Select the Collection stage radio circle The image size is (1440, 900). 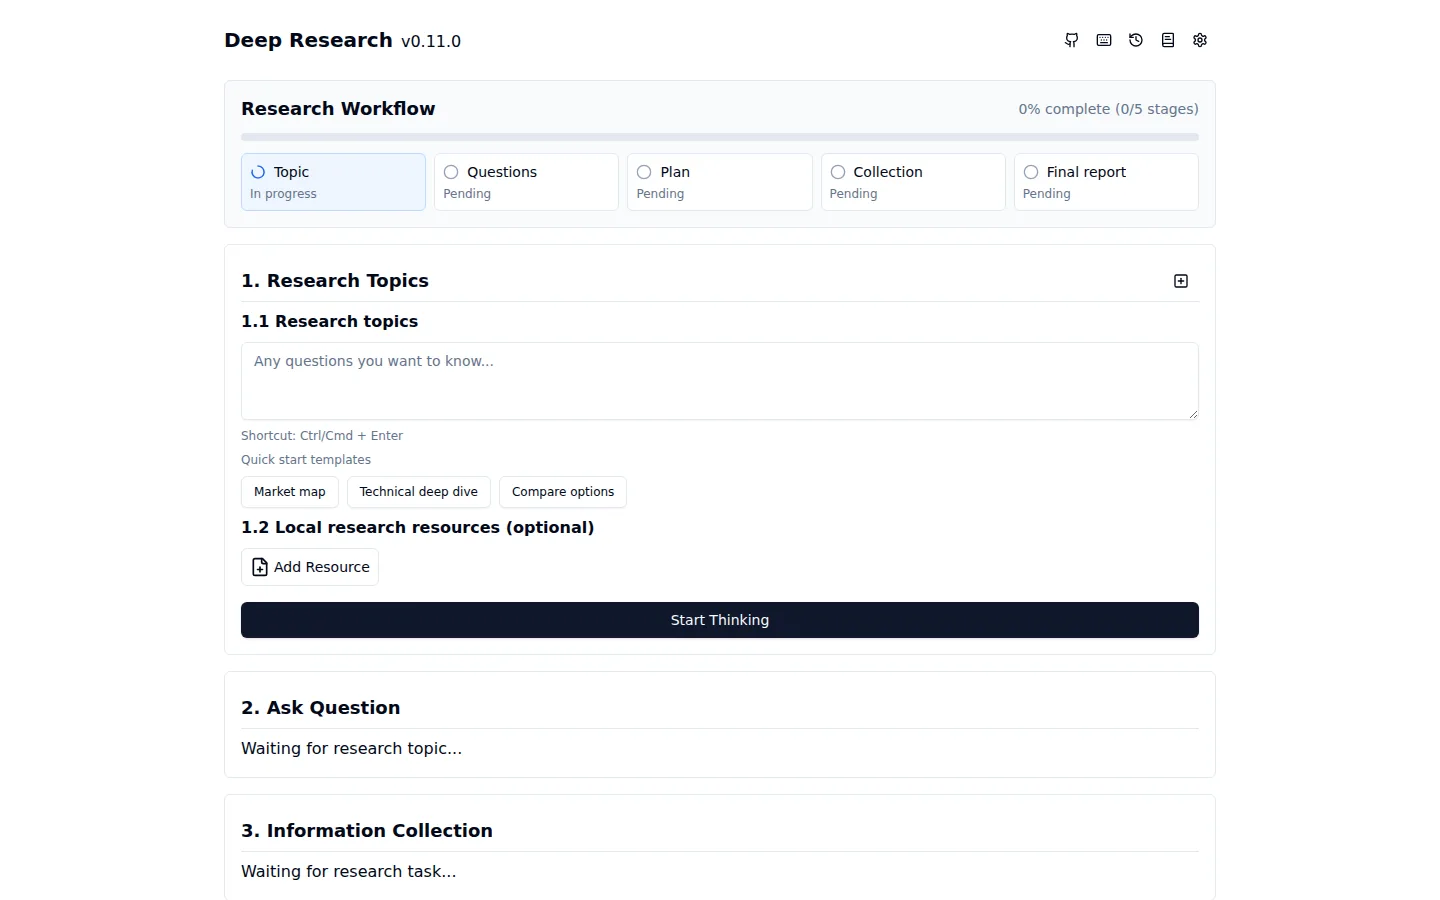[x=838, y=172]
